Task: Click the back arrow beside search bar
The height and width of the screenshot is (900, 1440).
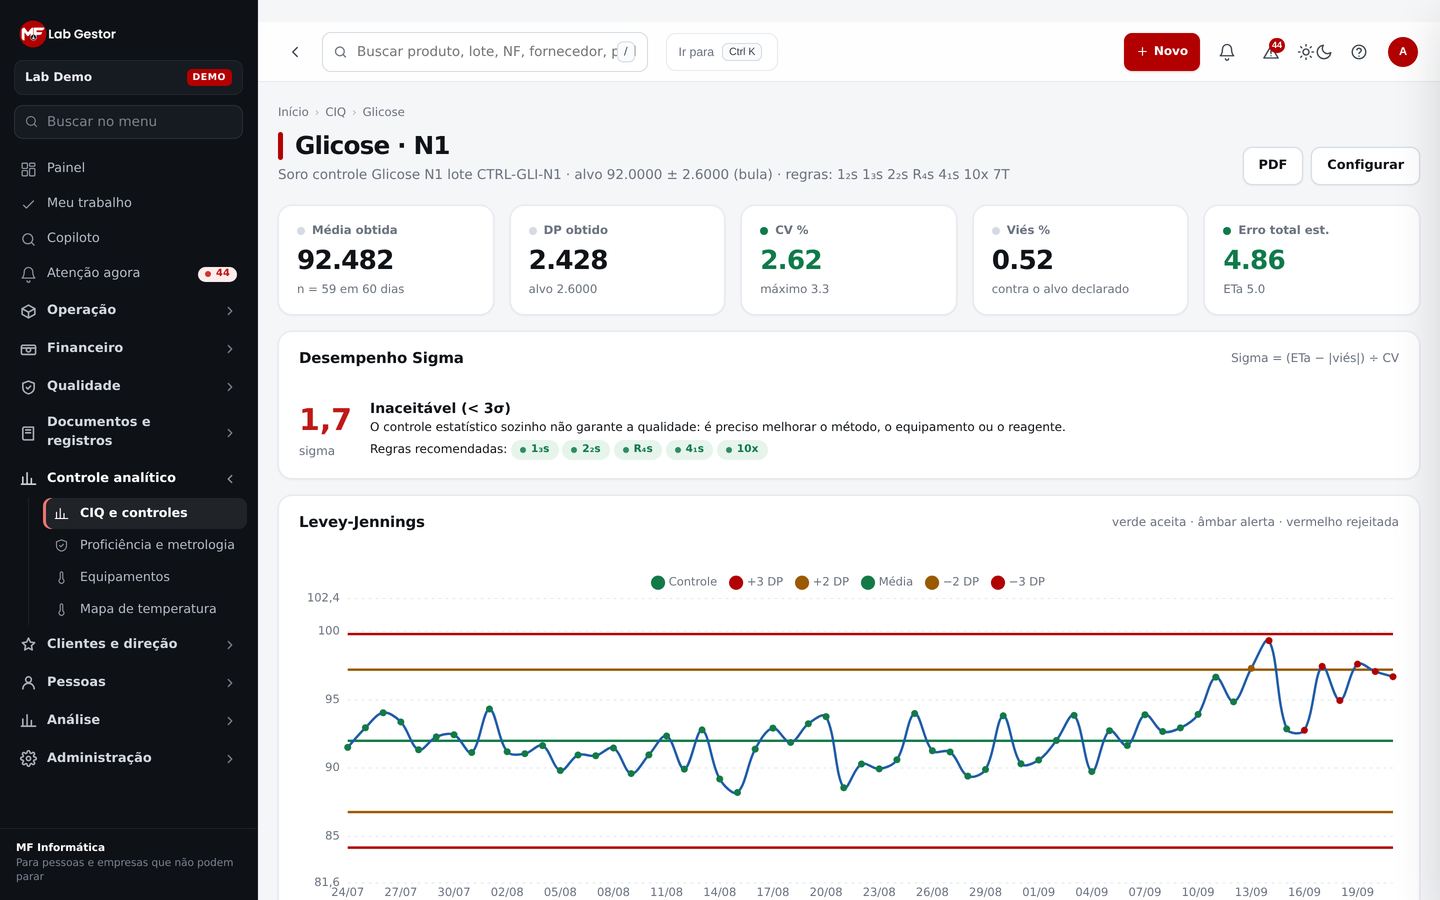Action: (x=295, y=52)
